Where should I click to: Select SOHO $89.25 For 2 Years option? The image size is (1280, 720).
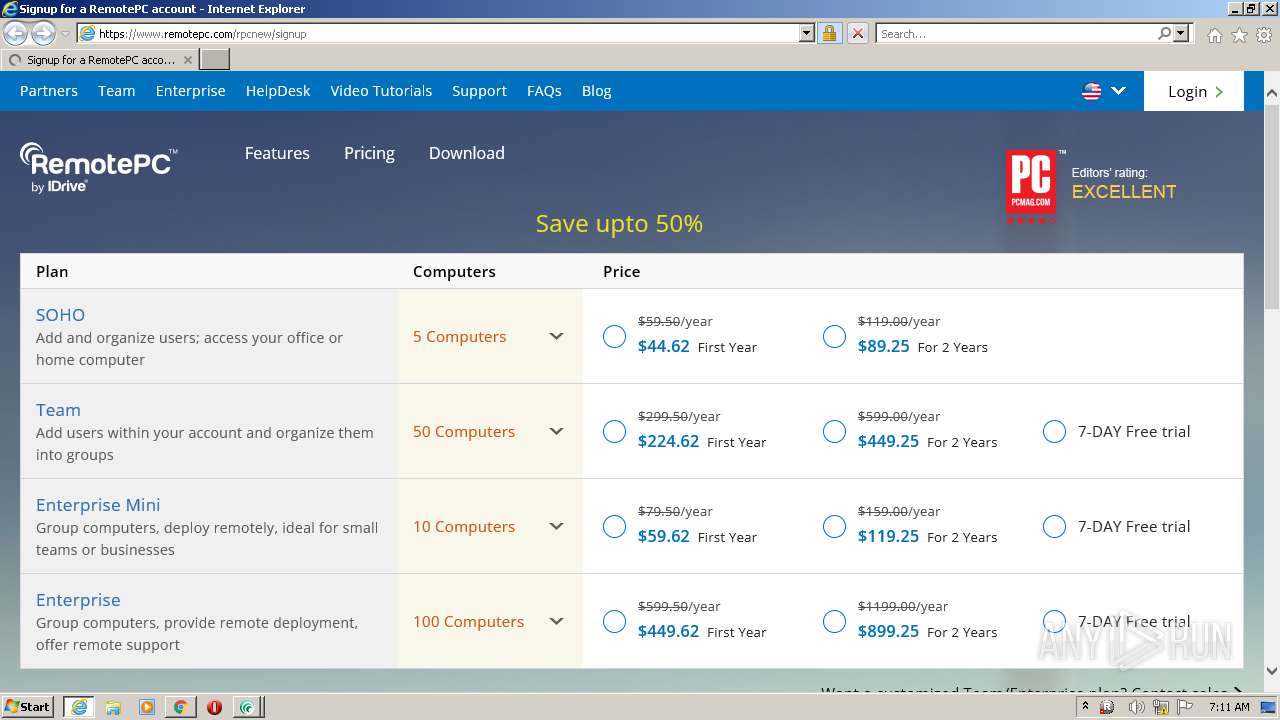coord(834,337)
